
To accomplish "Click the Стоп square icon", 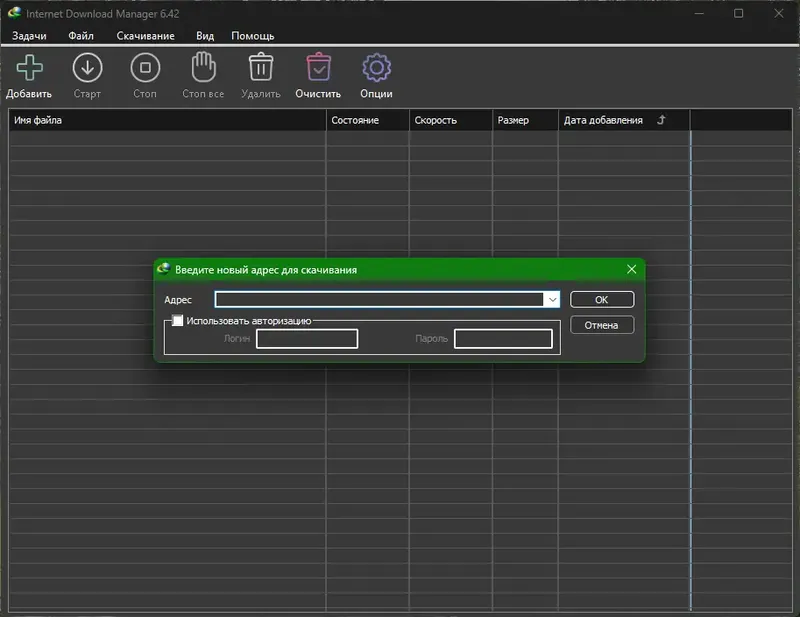I will tap(145, 67).
